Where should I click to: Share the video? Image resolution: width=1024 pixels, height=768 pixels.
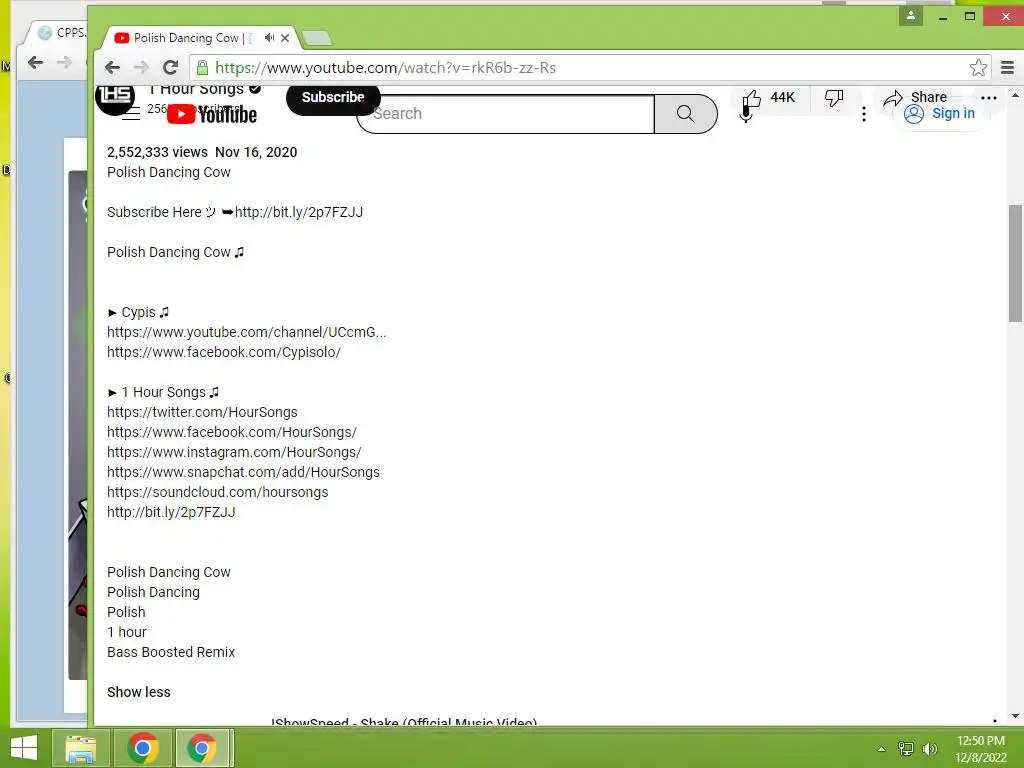[915, 97]
